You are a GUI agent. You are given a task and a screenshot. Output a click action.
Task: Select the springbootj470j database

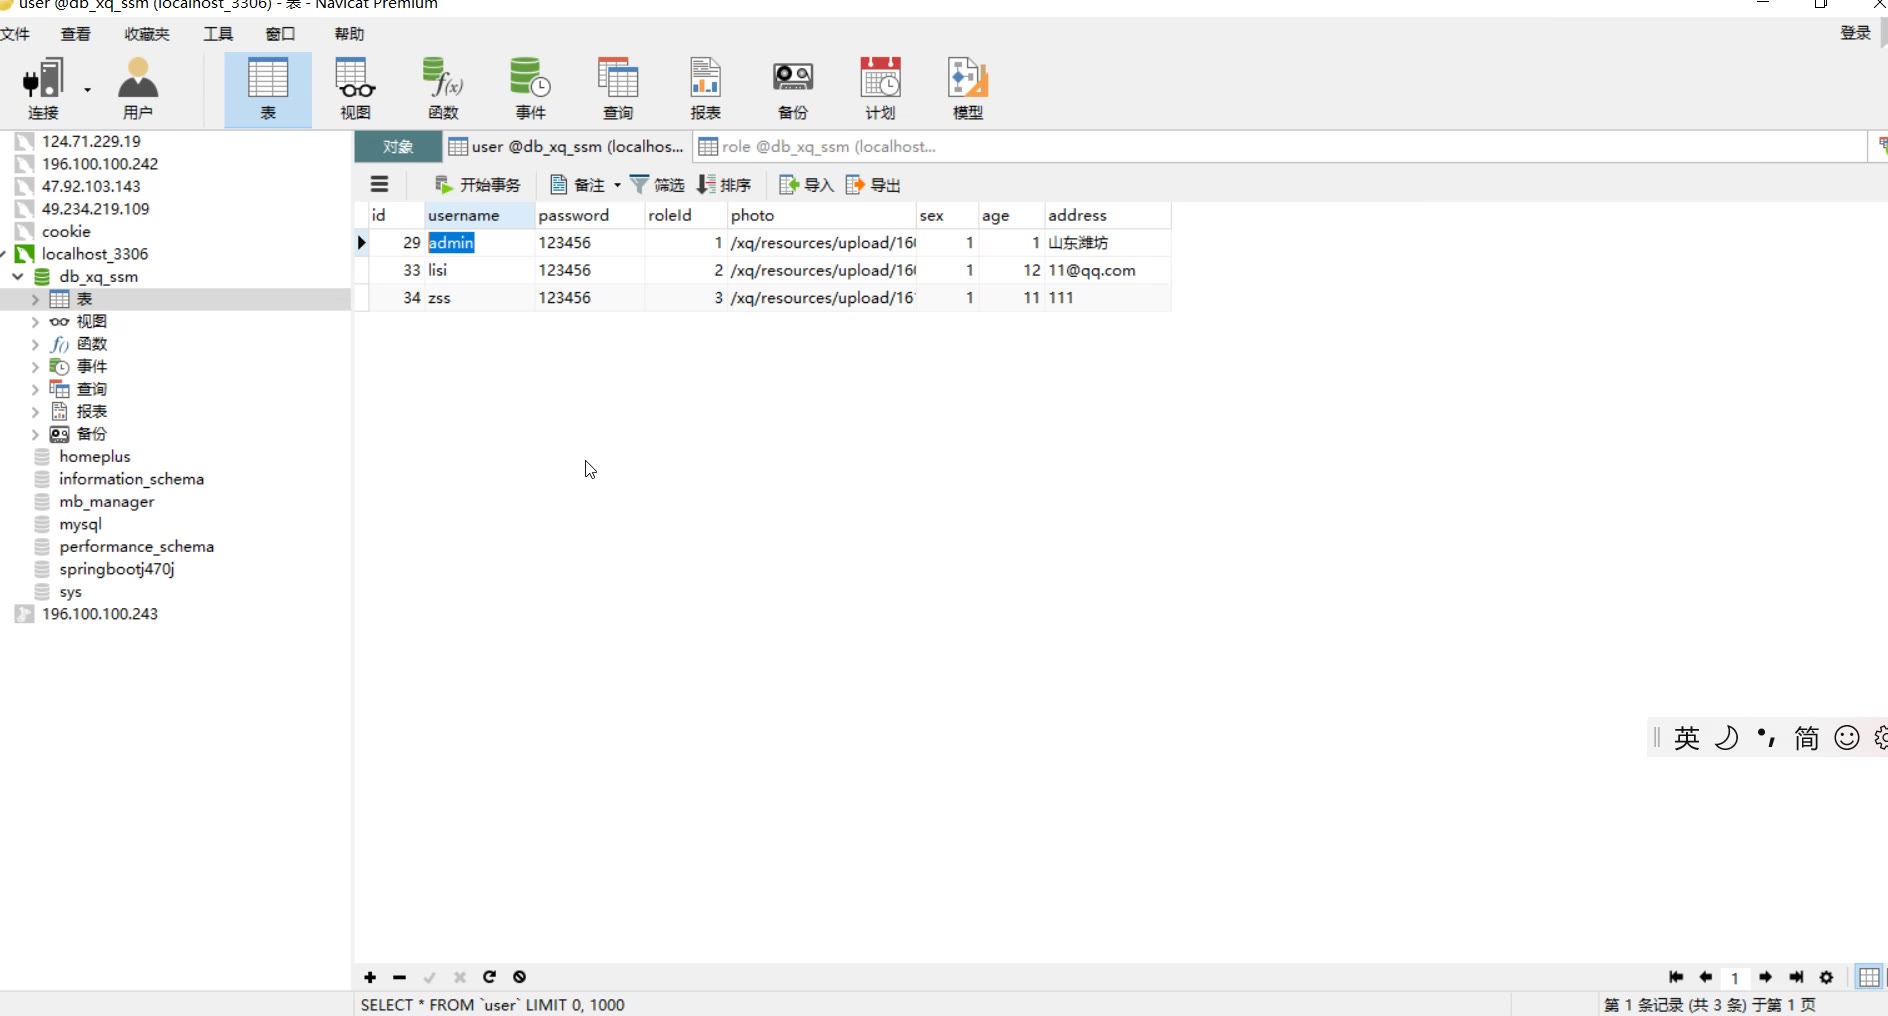point(117,569)
